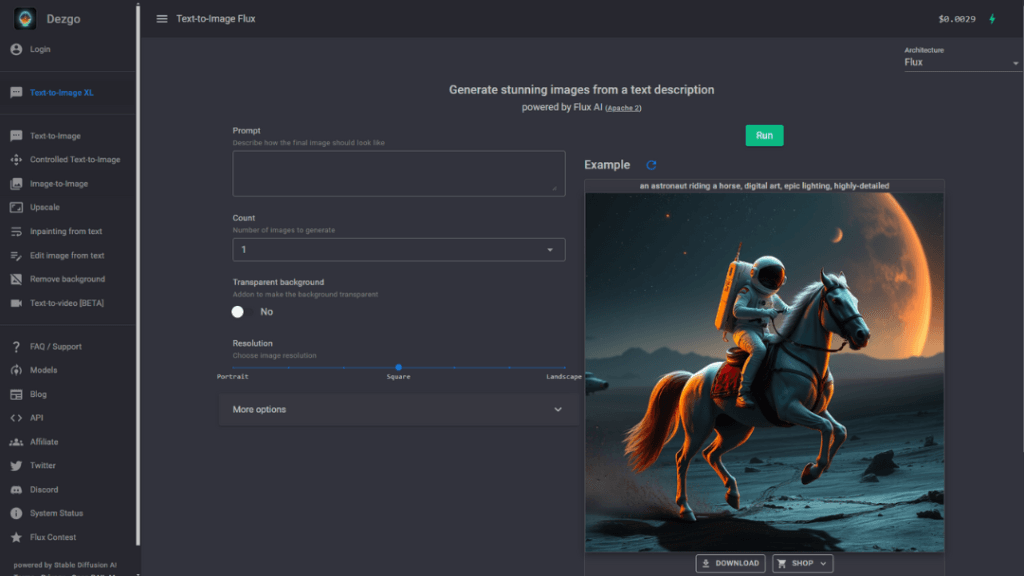Click the Resolution slider handle

398,367
